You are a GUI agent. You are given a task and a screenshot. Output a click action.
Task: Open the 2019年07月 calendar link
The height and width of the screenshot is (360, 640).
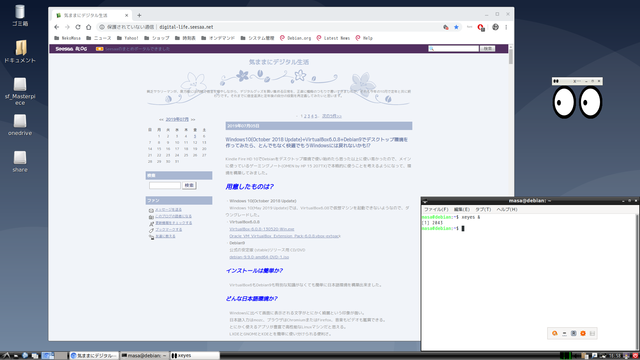click(177, 120)
